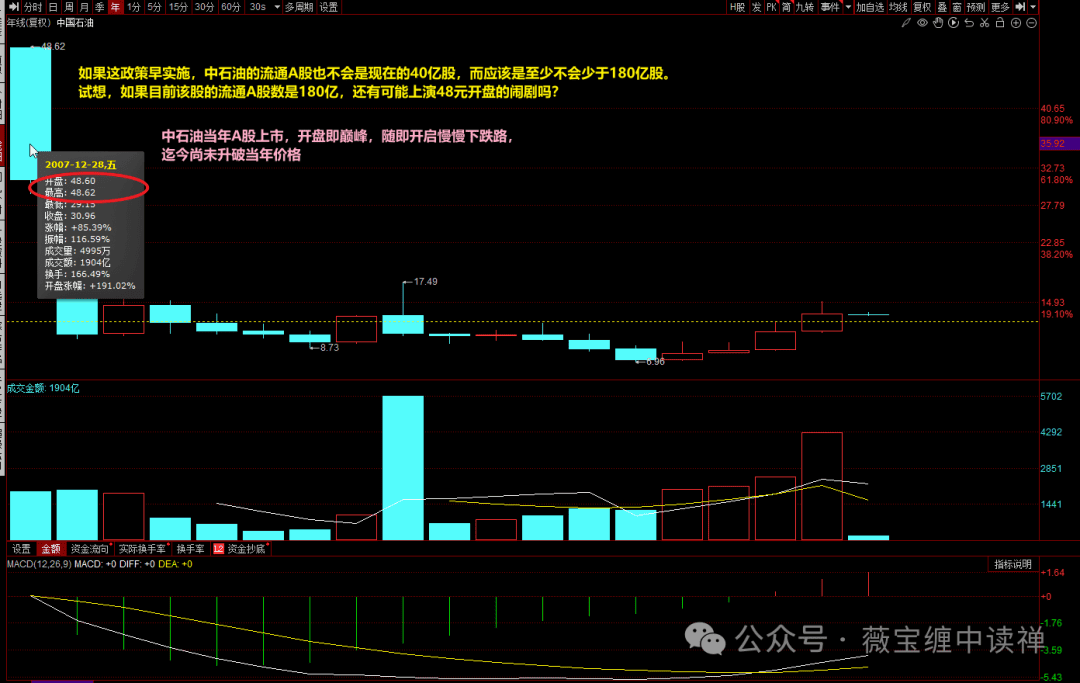The image size is (1080, 683).
Task: Click the right-side collapse arrow icon
Action: [x=1020, y=7]
